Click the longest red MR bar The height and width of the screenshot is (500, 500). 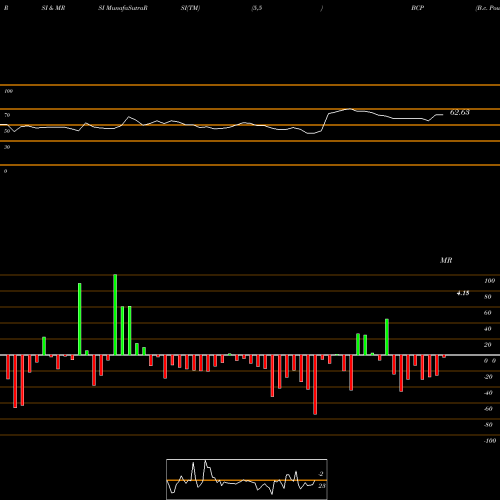point(315,385)
